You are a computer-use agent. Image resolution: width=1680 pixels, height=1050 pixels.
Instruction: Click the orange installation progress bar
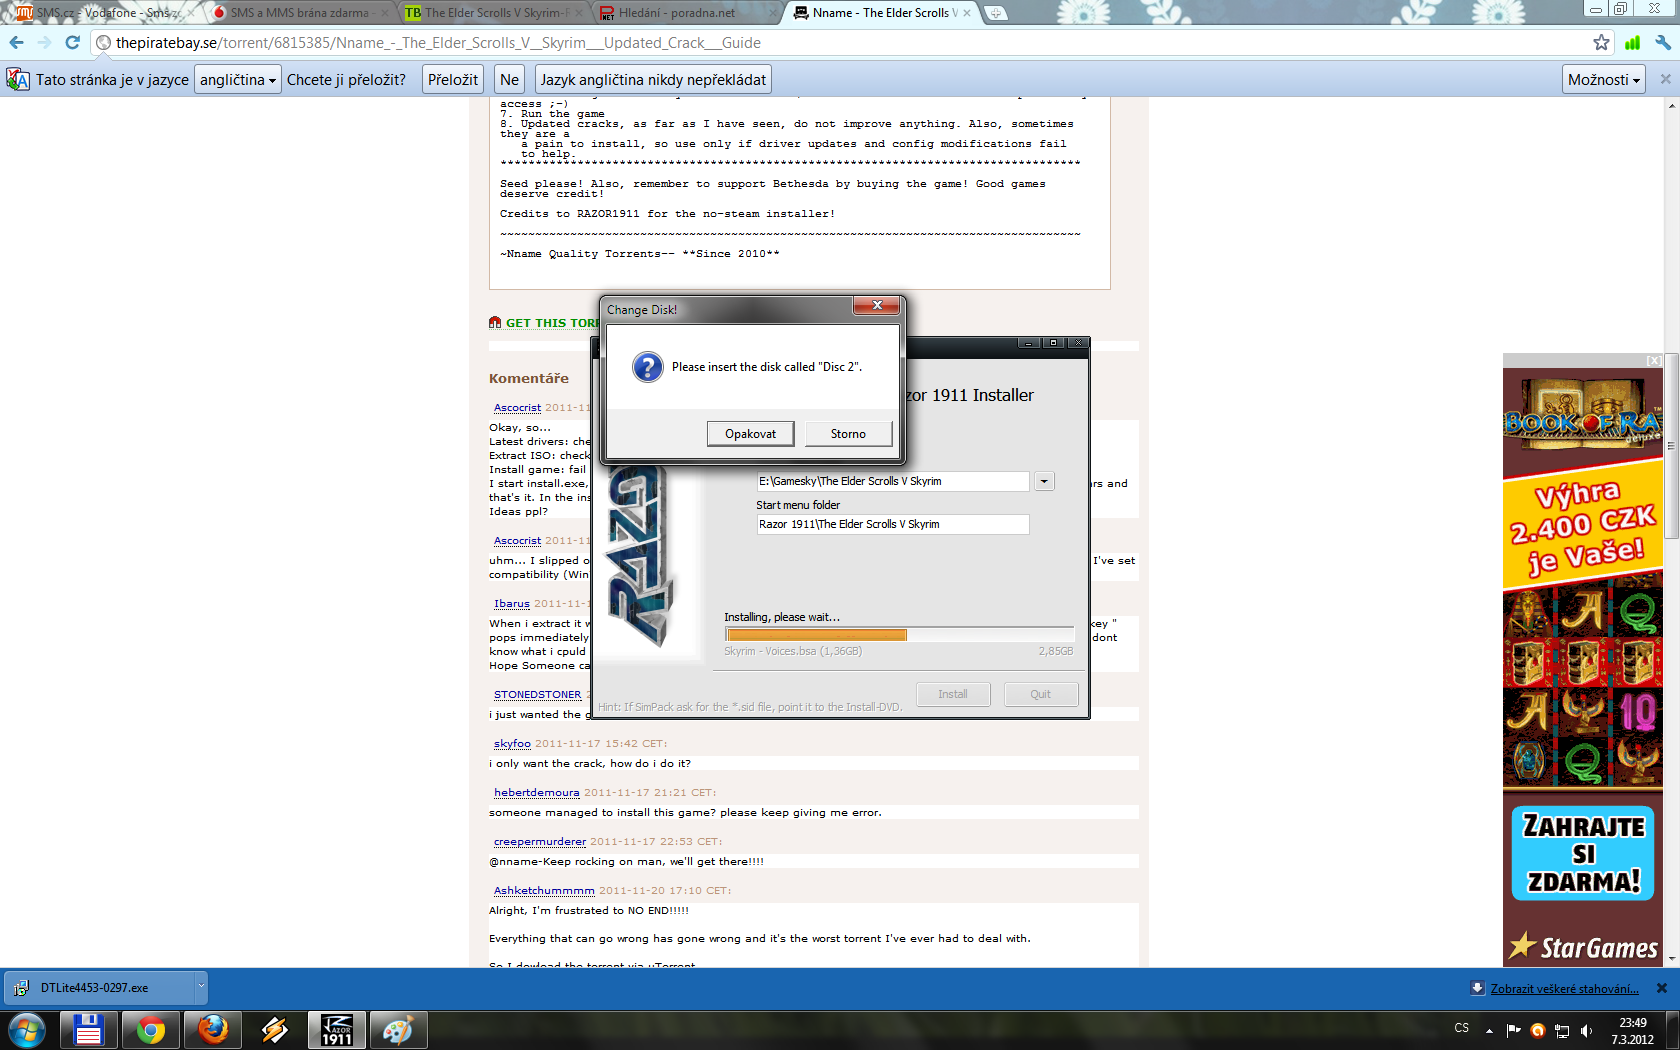pos(816,635)
